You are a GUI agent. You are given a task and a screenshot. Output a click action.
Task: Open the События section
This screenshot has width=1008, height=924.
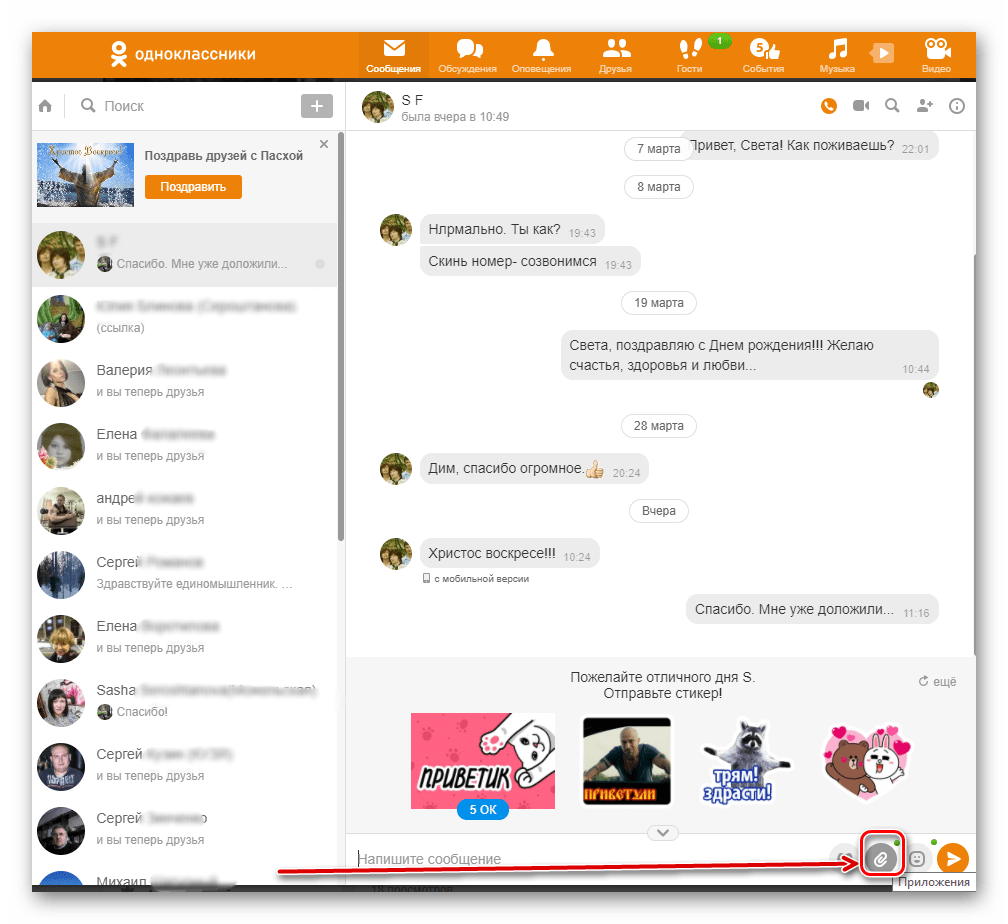[x=763, y=55]
